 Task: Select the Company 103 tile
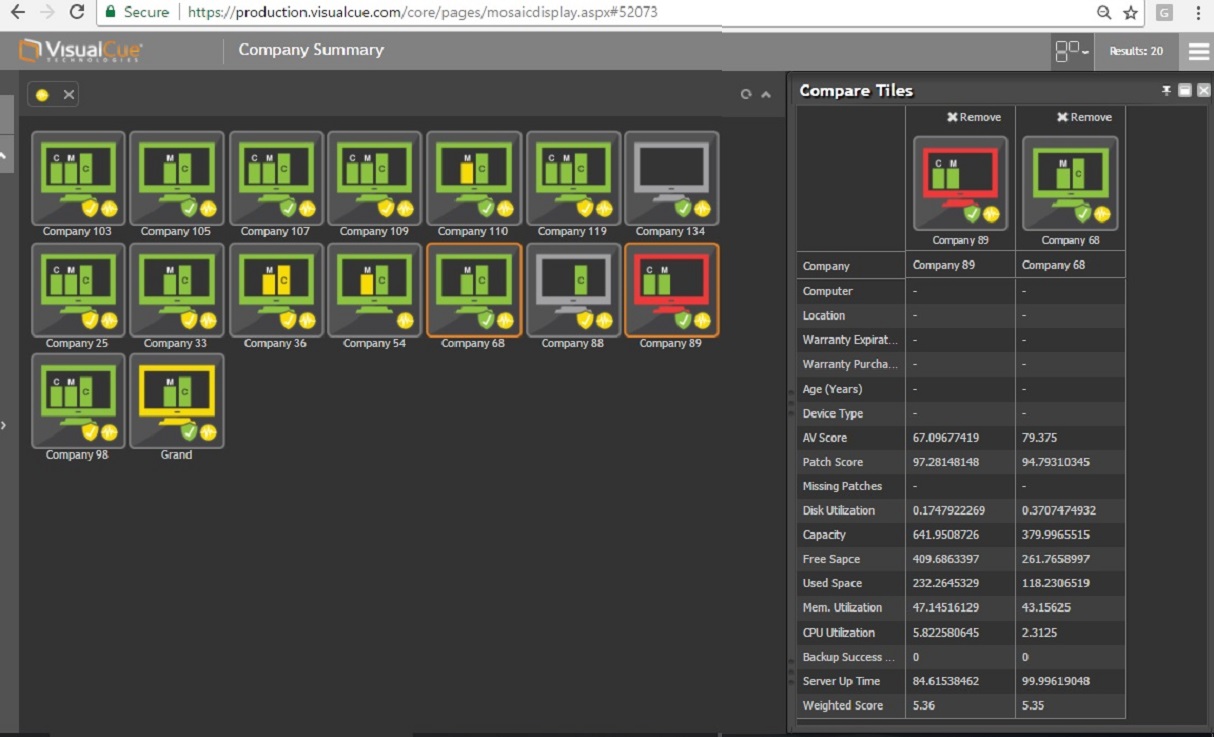78,178
